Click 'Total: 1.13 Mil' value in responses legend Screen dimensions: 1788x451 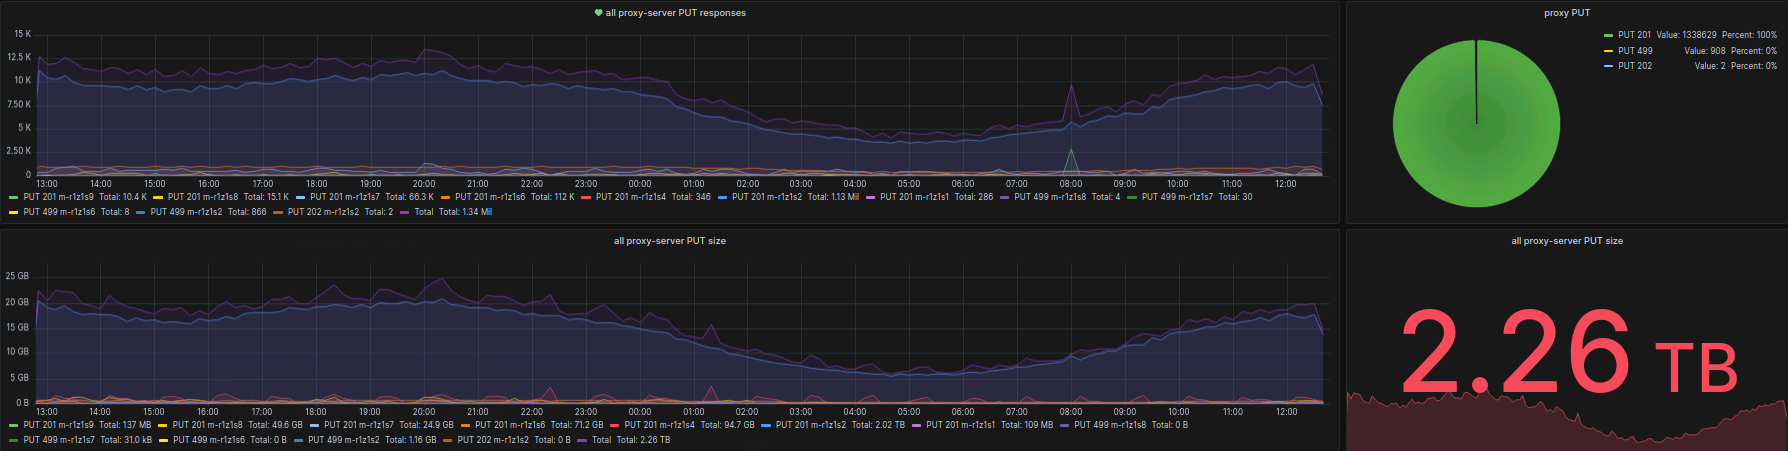833,197
